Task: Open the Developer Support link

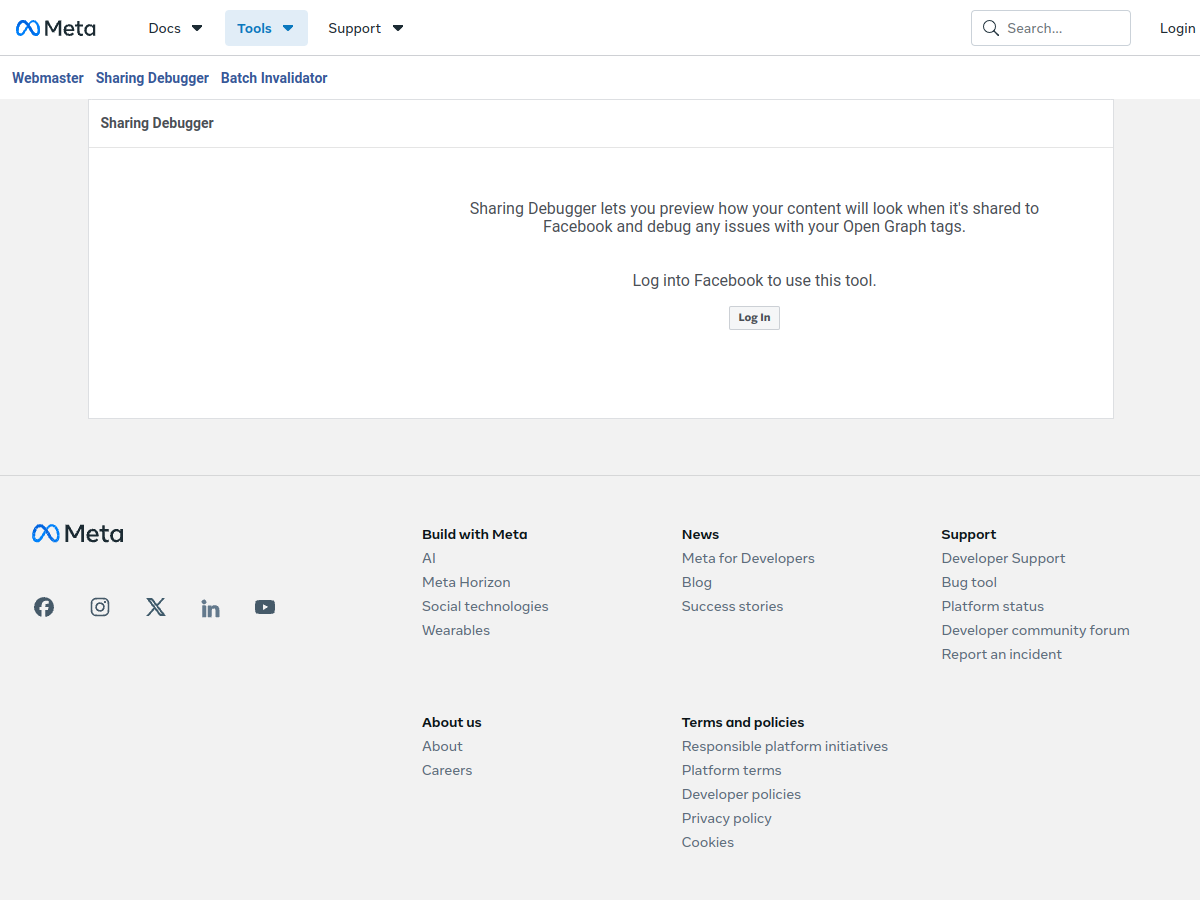Action: pos(1003,558)
